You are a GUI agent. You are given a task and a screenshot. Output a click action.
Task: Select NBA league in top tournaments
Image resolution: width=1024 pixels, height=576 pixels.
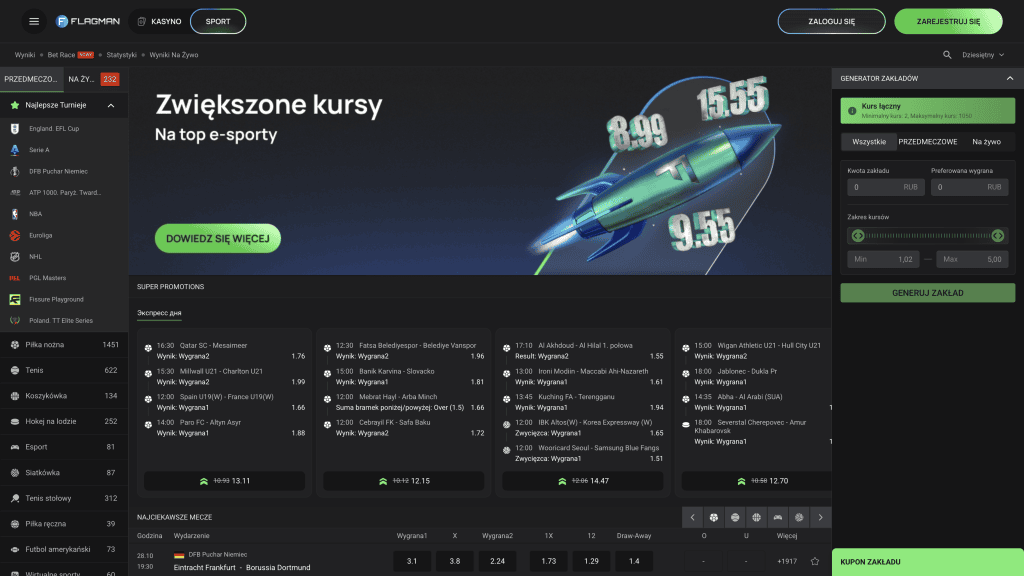[36, 214]
